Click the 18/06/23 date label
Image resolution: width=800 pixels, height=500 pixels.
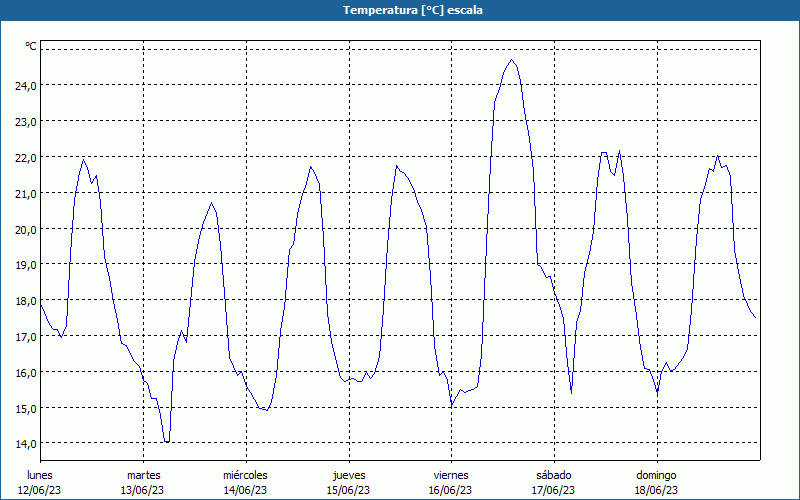point(657,490)
